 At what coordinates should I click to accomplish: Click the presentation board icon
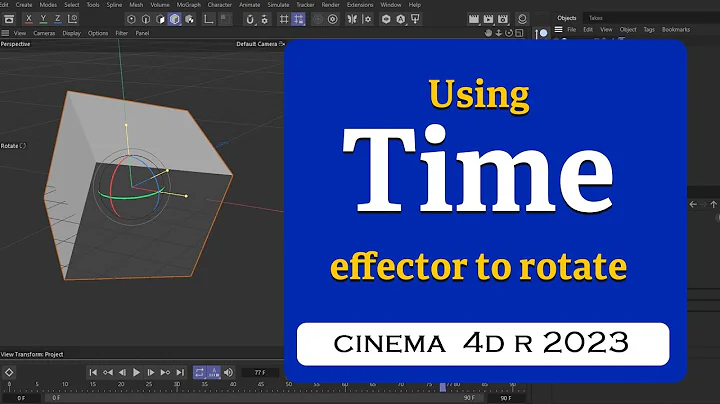[x=416, y=19]
